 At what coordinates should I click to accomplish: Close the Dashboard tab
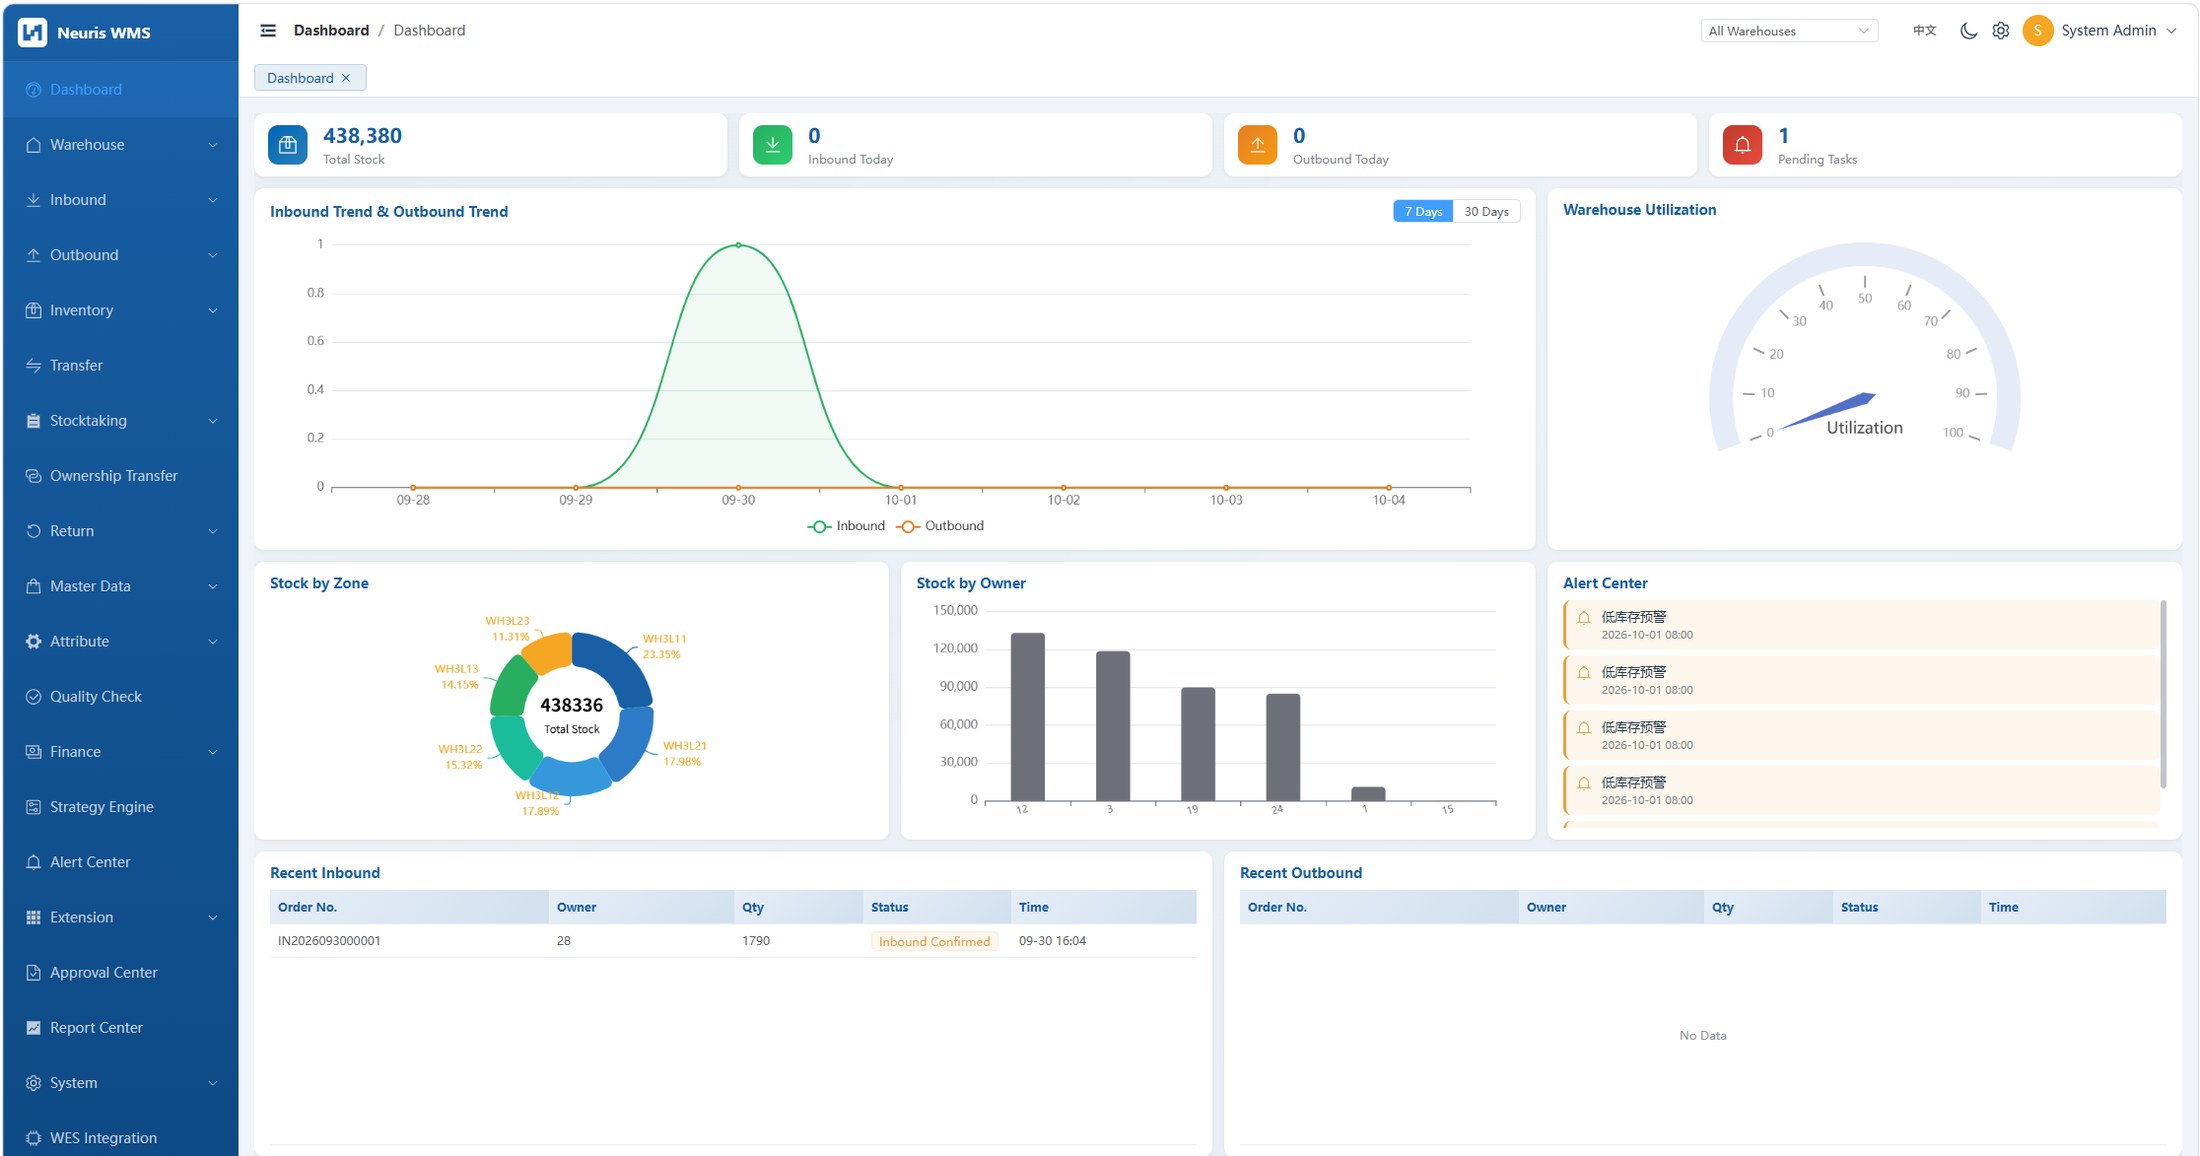pos(346,78)
